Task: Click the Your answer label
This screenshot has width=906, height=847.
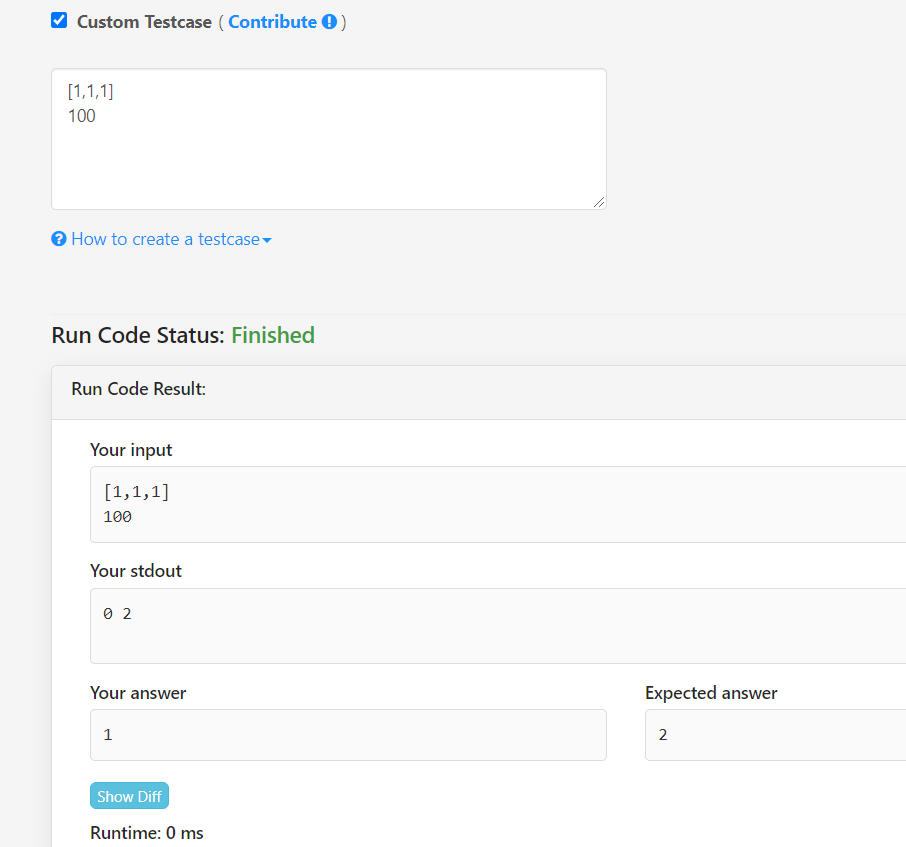Action: click(x=138, y=693)
